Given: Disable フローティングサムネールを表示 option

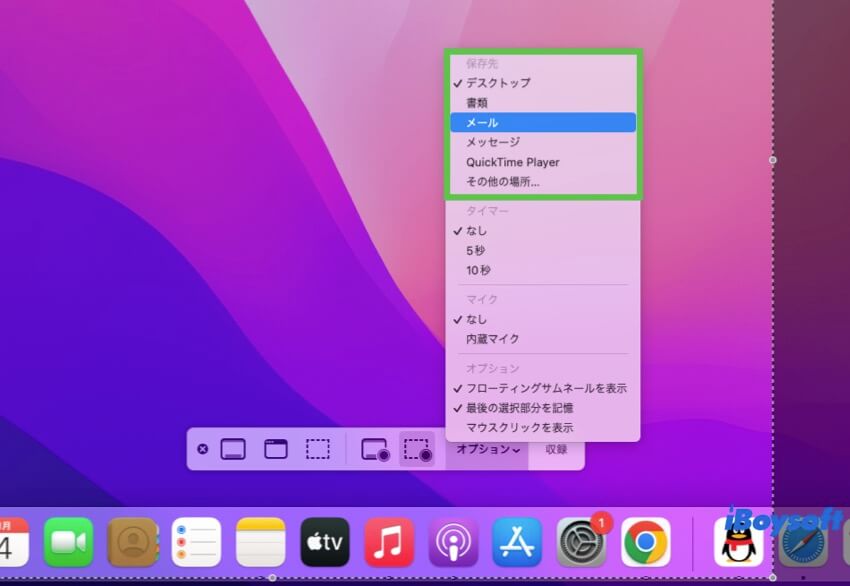Looking at the screenshot, I should 540,388.
